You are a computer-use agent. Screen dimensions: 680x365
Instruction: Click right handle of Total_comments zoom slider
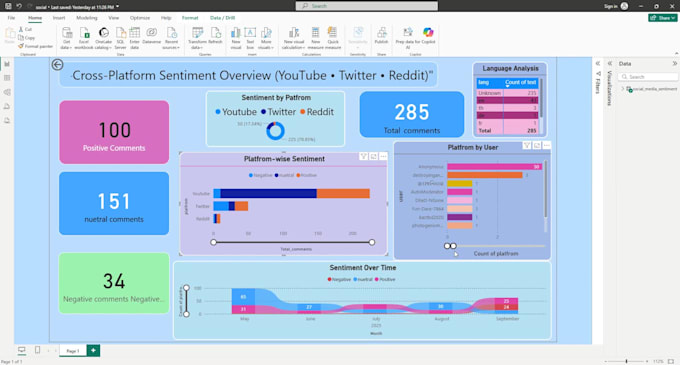coord(372,242)
